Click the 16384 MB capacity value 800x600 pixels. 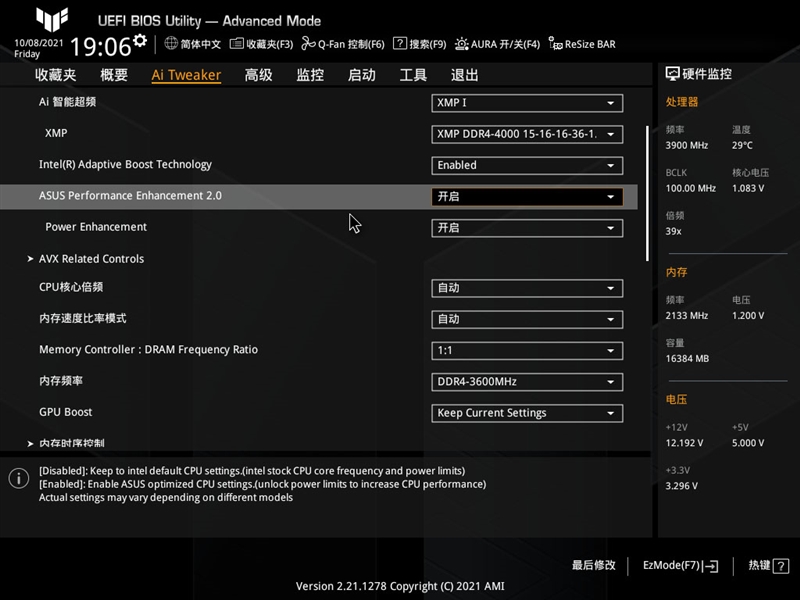point(687,359)
